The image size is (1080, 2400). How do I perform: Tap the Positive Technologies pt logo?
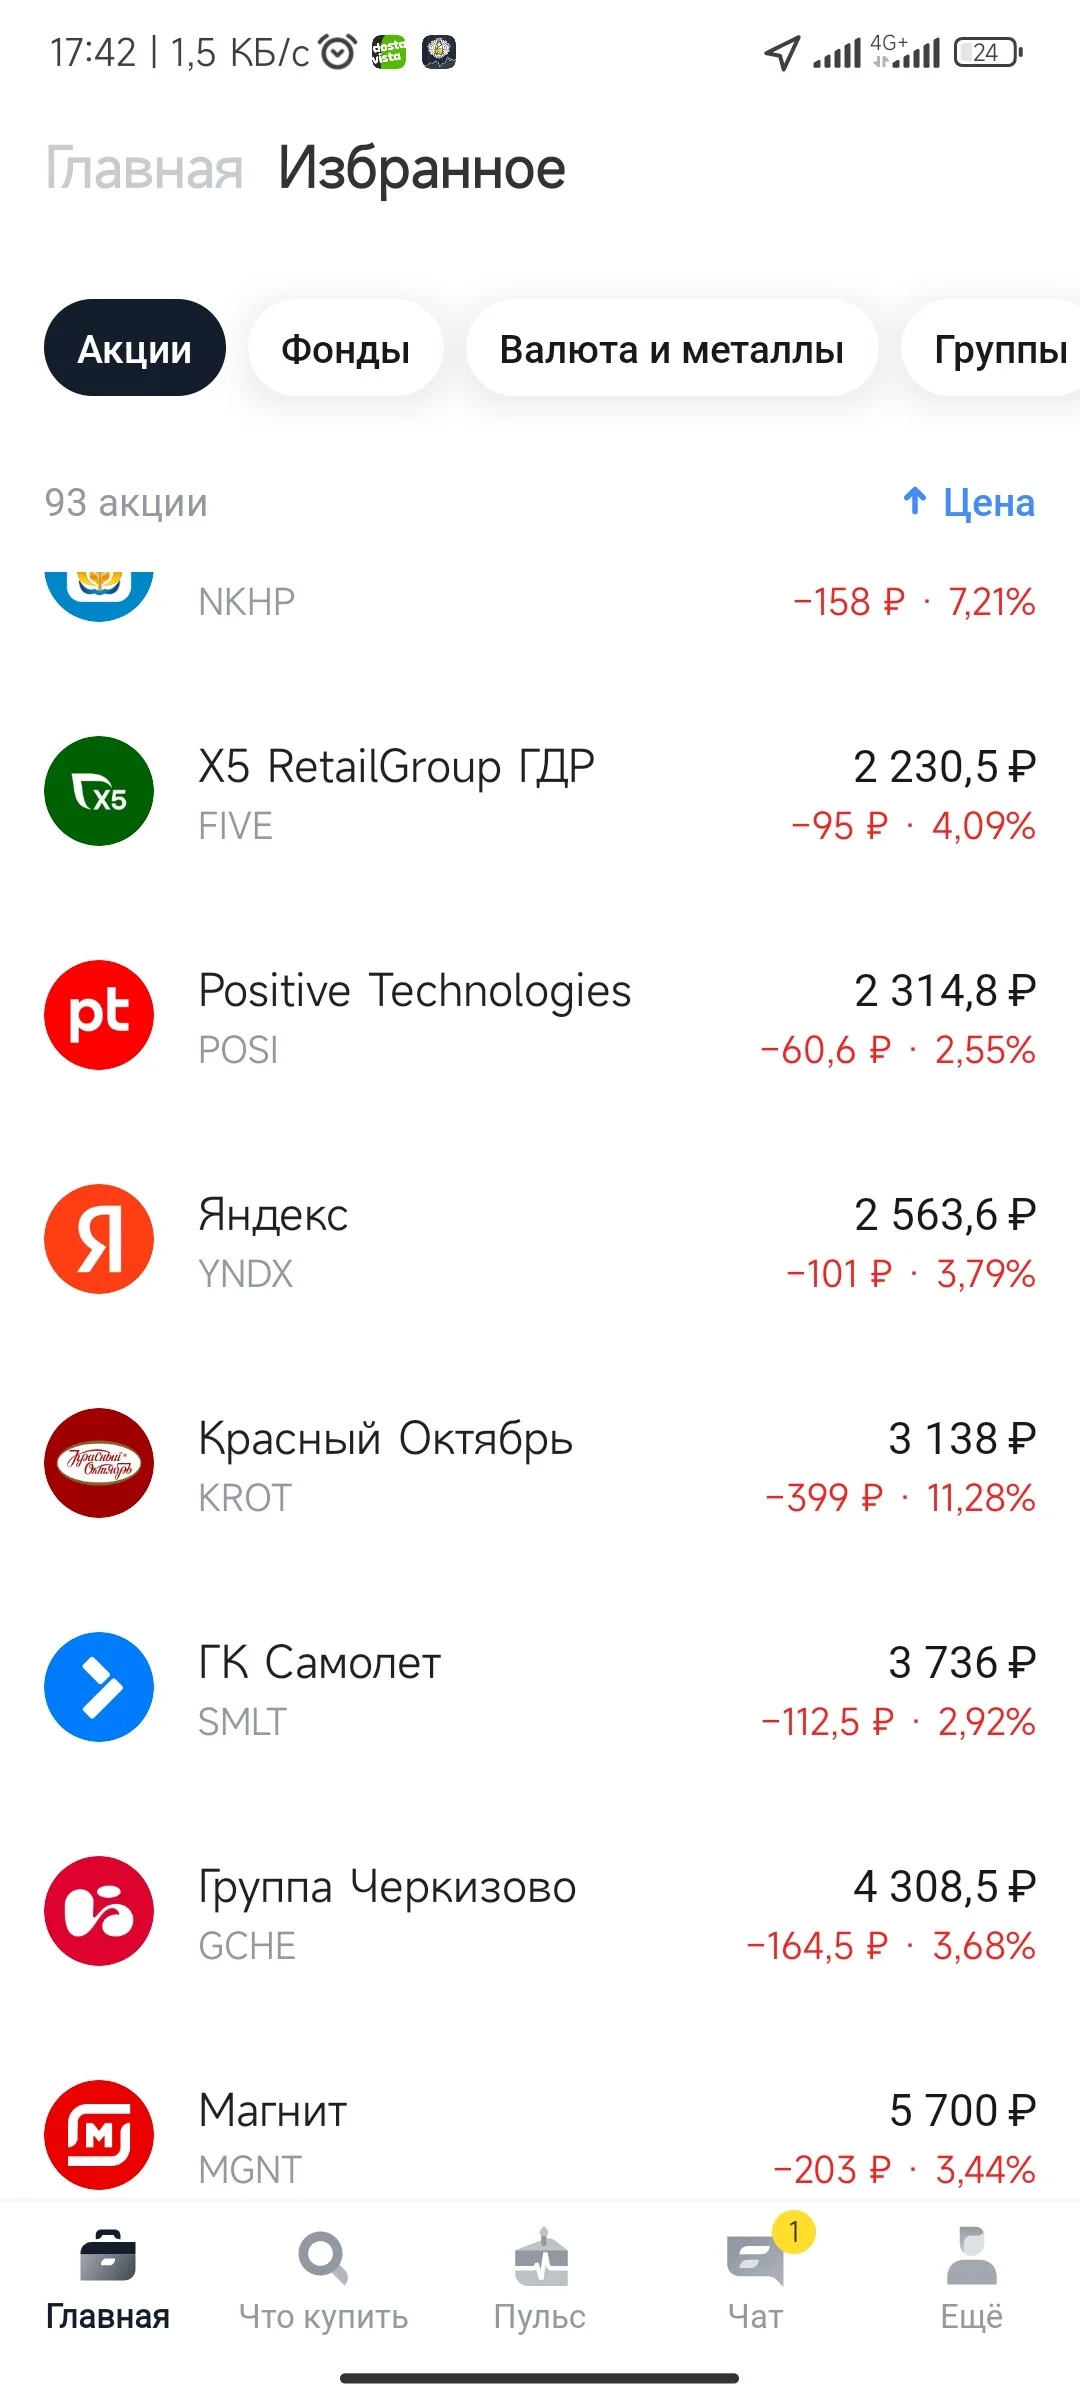coord(99,1015)
